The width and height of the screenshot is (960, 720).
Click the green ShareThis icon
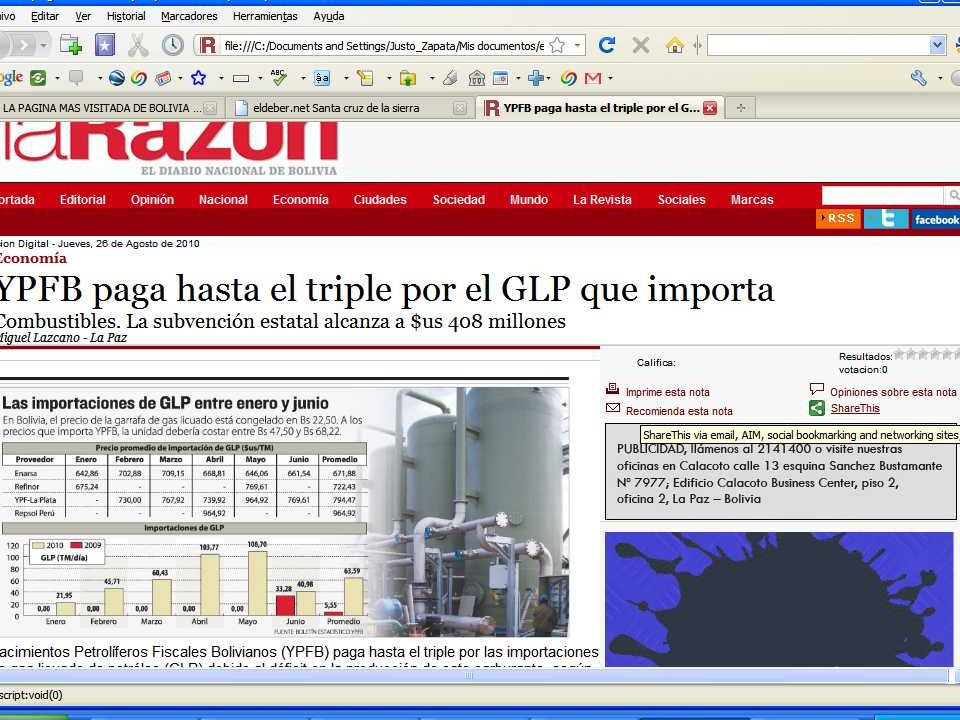point(817,408)
